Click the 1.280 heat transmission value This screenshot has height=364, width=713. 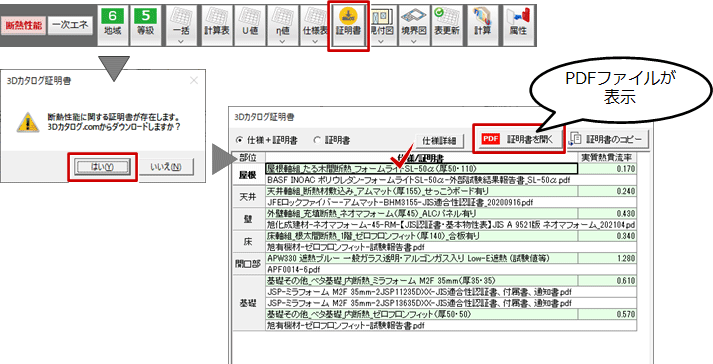607,258
